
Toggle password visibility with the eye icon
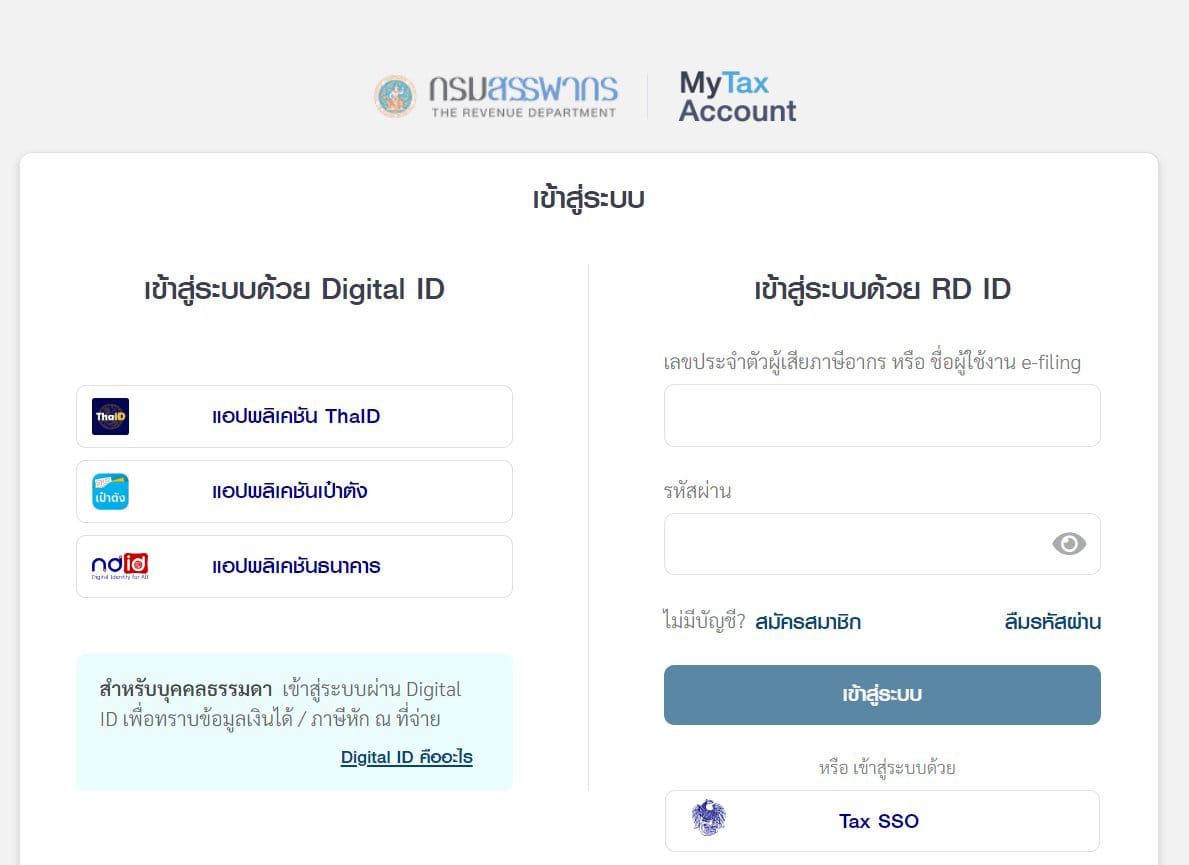coord(1069,544)
